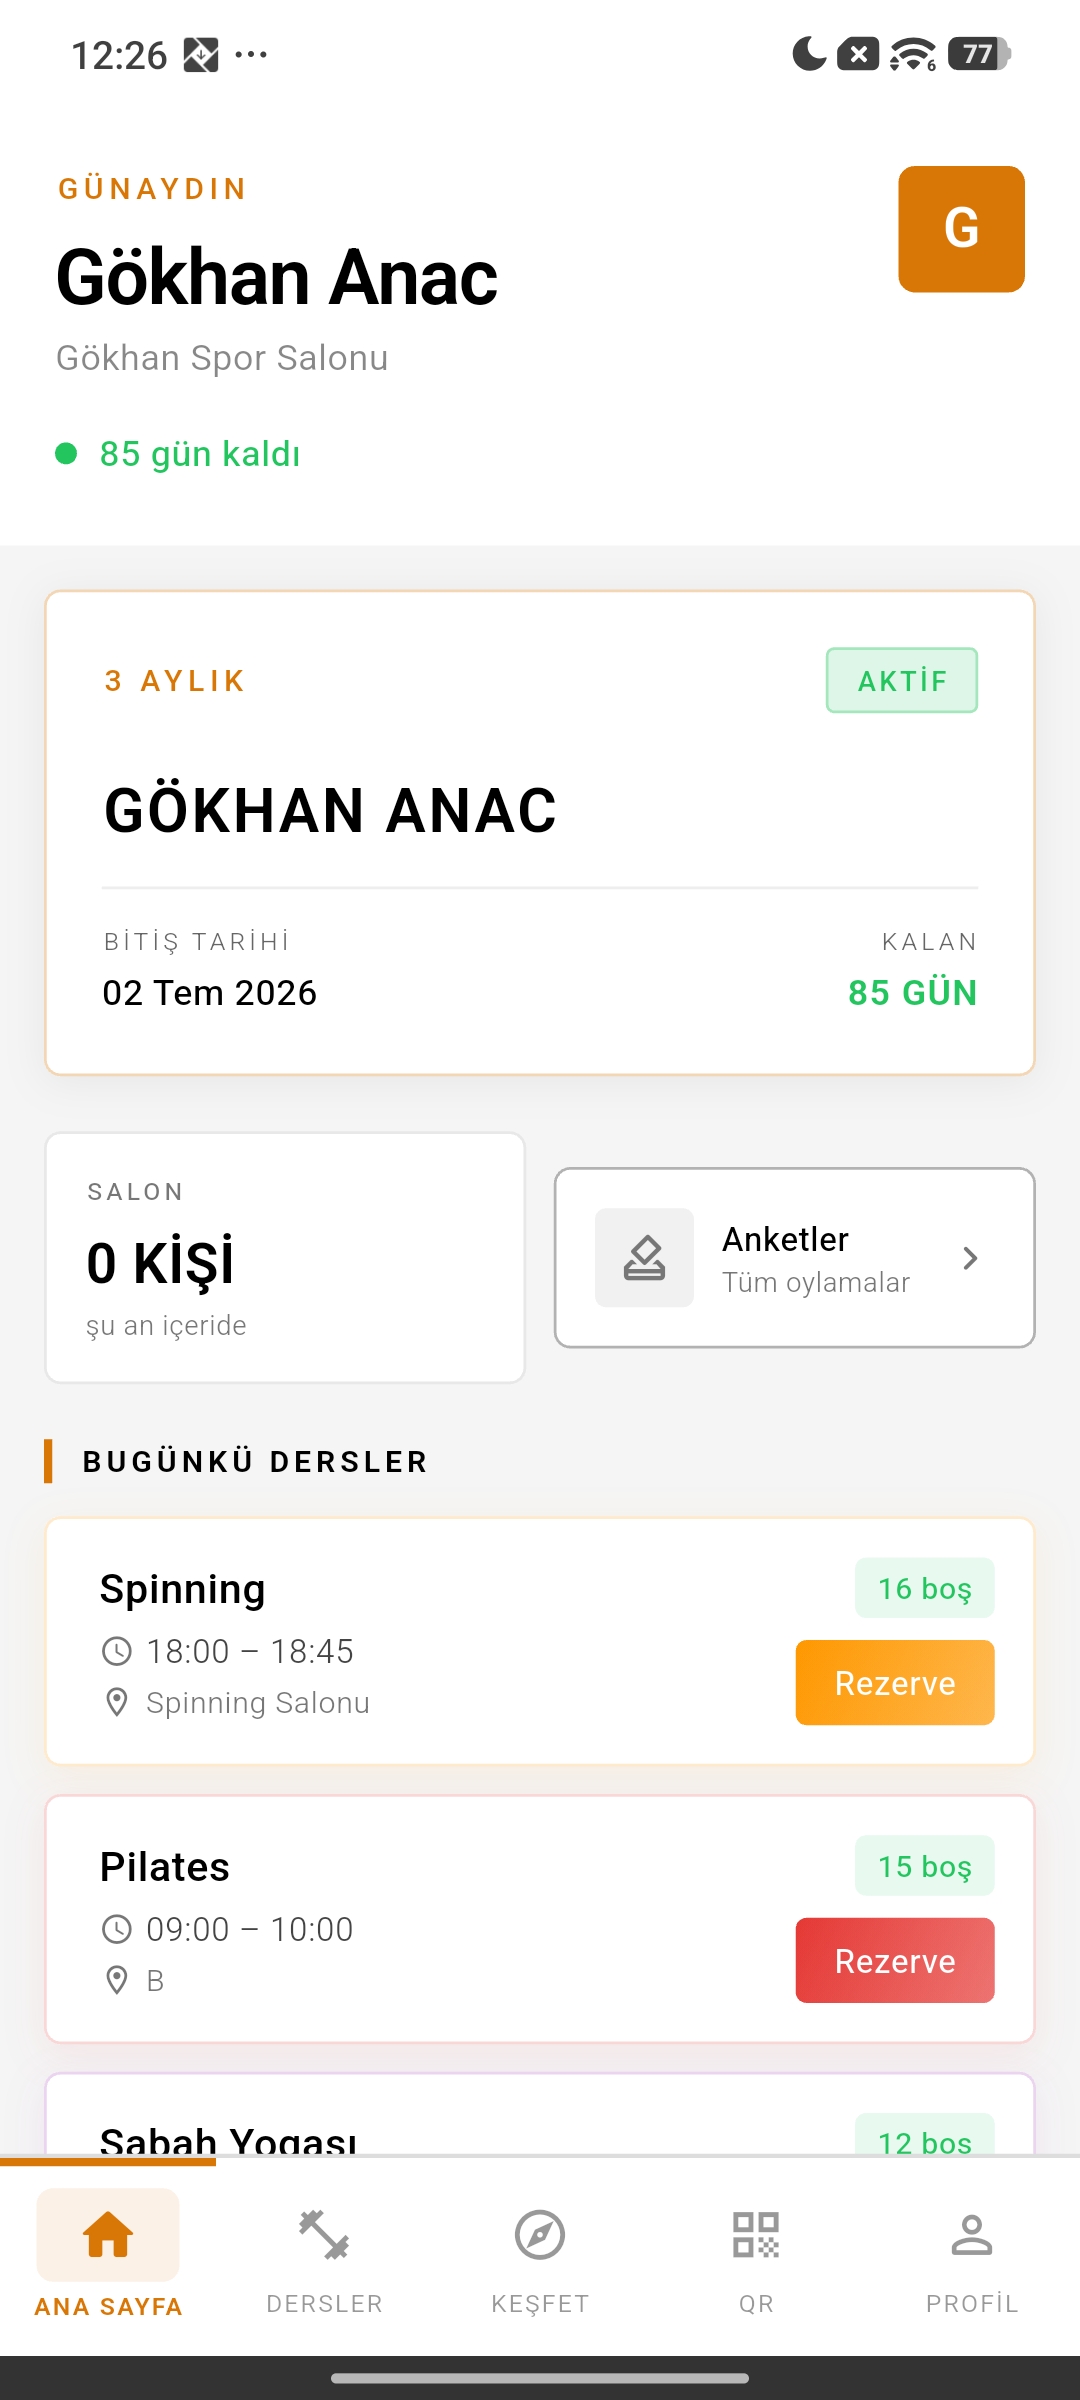Open the Ana Sayfa home icon
The width and height of the screenshot is (1080, 2400).
(108, 2235)
